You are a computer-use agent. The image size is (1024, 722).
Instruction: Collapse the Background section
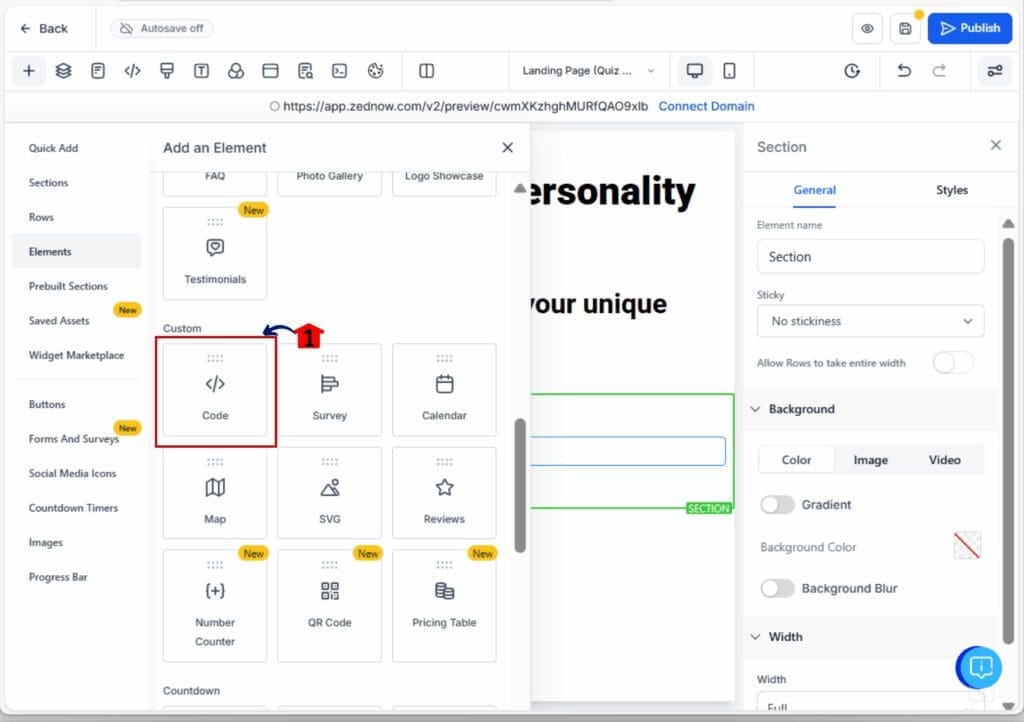755,409
